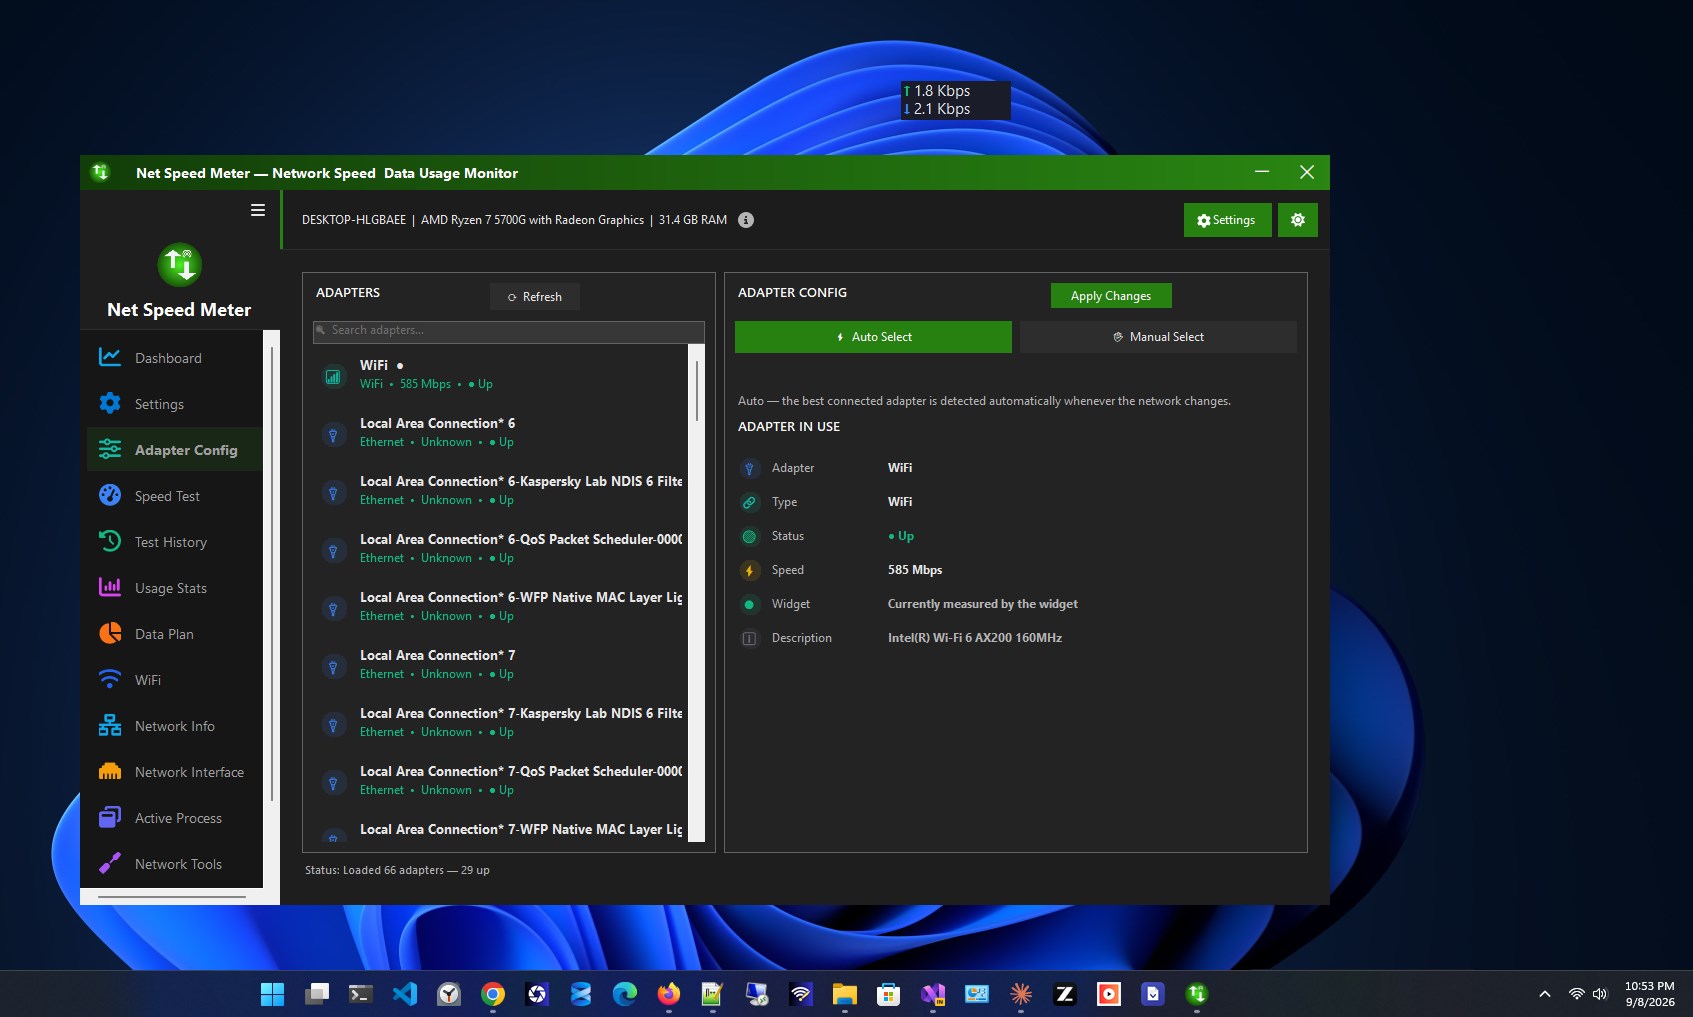Open Speed Test page label
This screenshot has height=1017, width=1693.
click(167, 496)
